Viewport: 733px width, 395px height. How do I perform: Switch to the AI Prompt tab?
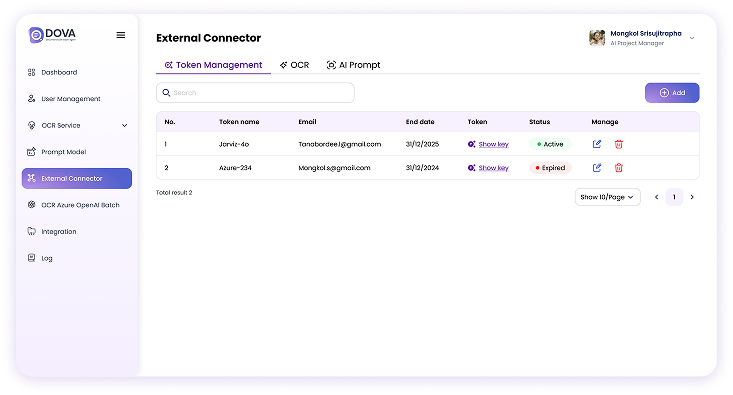(x=353, y=65)
